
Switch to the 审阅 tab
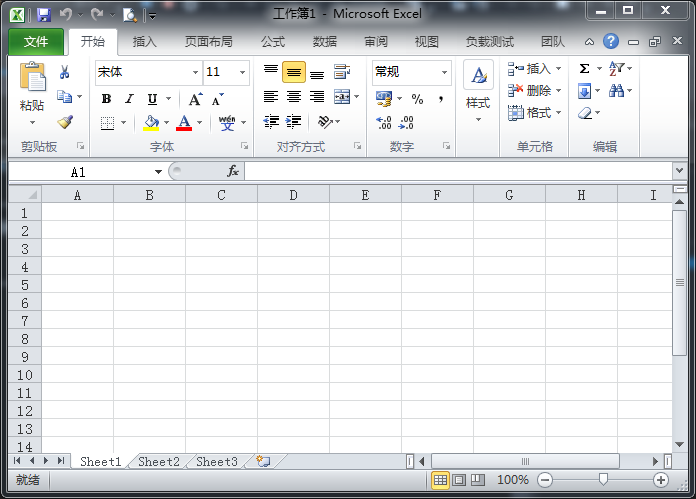click(376, 42)
